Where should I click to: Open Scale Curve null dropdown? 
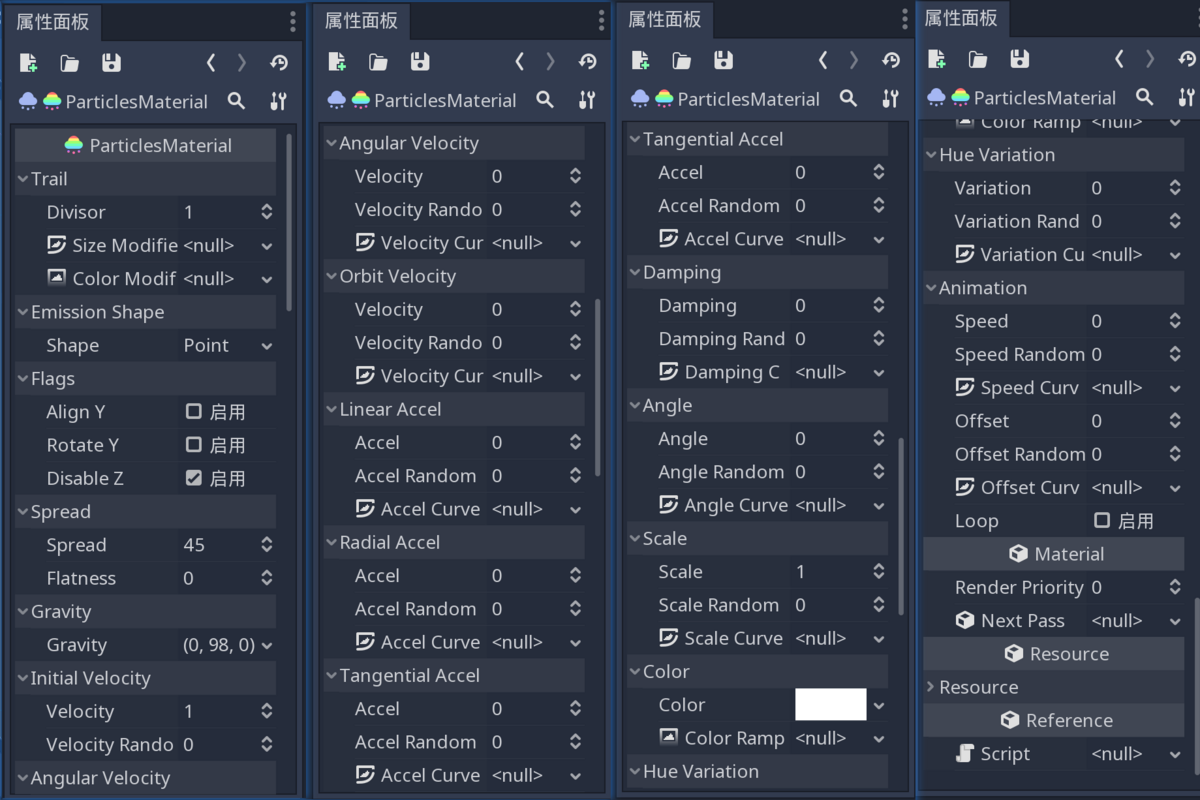tap(839, 638)
